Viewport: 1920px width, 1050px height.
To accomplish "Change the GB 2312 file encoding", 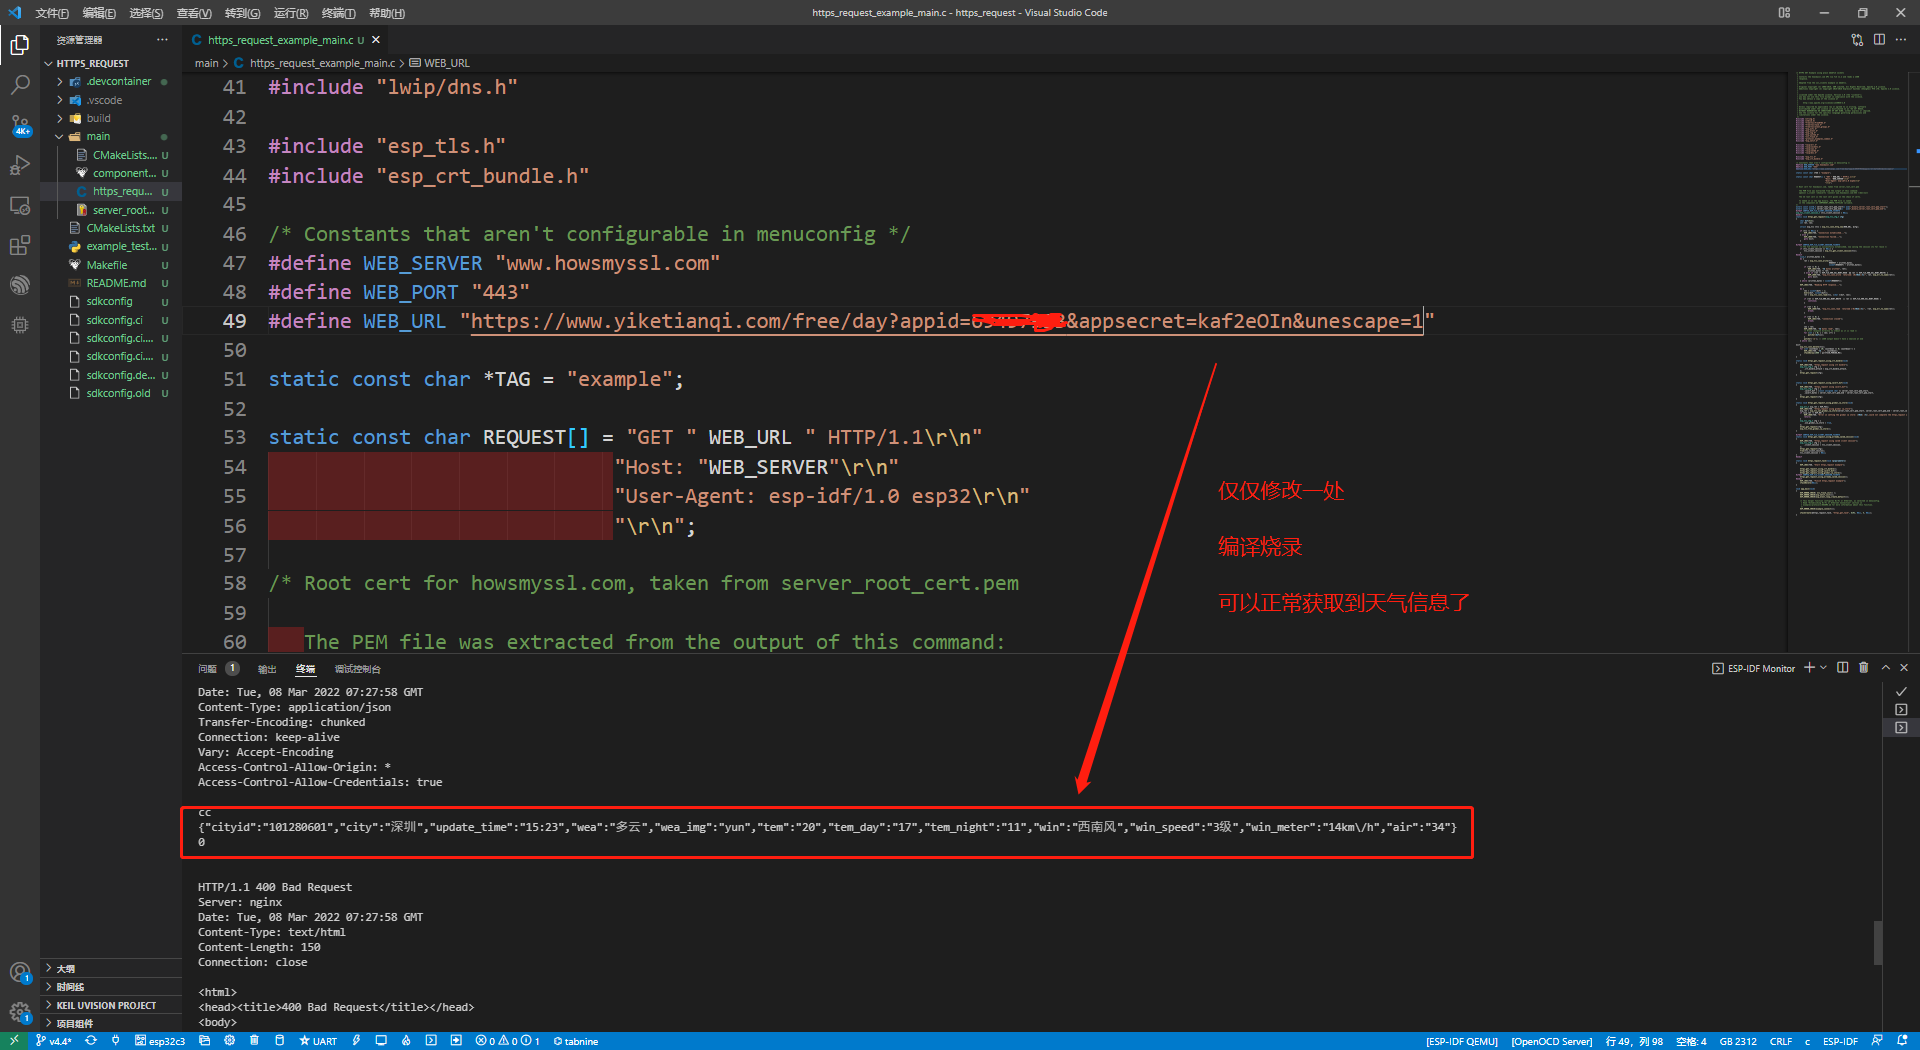I will [x=1739, y=1041].
